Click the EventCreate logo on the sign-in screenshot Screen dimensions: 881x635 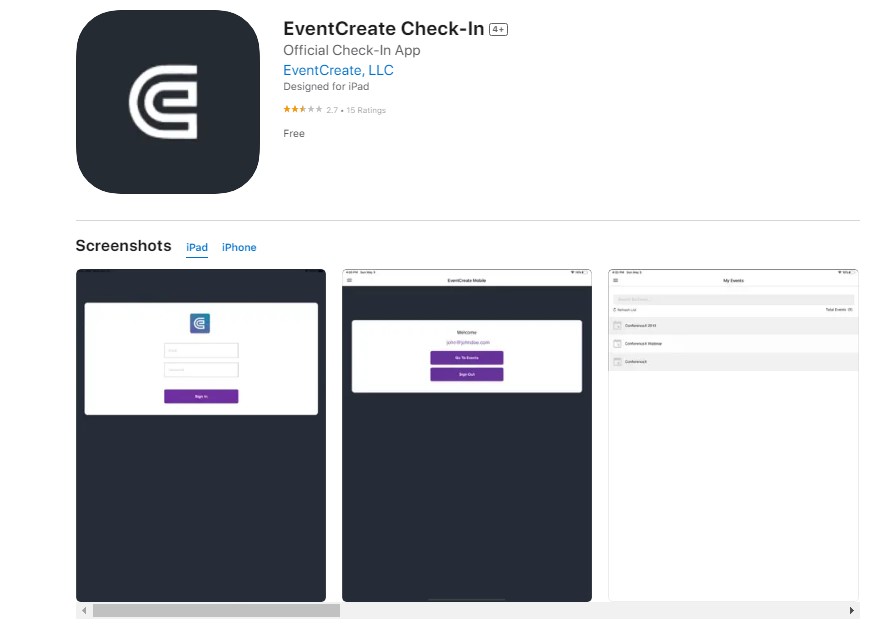pyautogui.click(x=200, y=321)
